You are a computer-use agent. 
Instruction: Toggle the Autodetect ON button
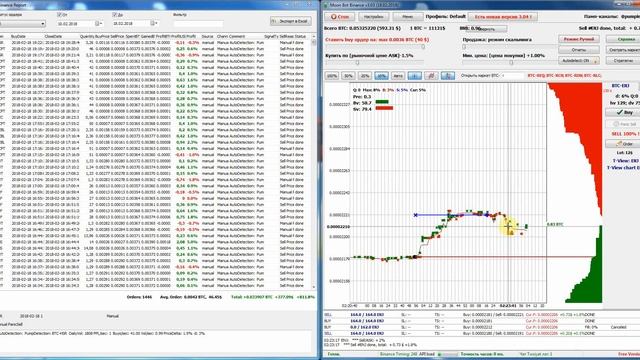tap(579, 60)
